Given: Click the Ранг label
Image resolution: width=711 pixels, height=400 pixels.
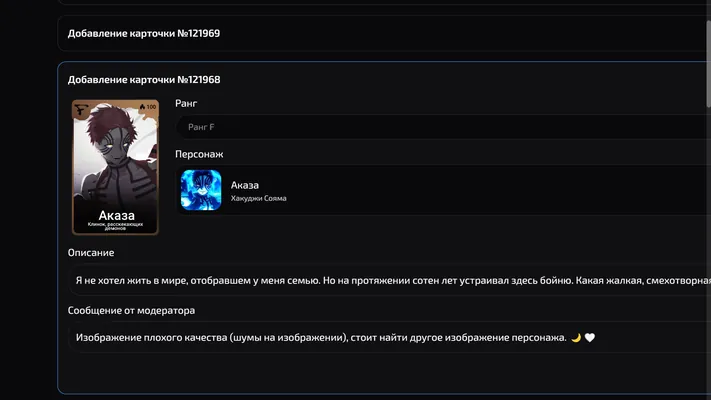Looking at the screenshot, I should click(x=186, y=103).
